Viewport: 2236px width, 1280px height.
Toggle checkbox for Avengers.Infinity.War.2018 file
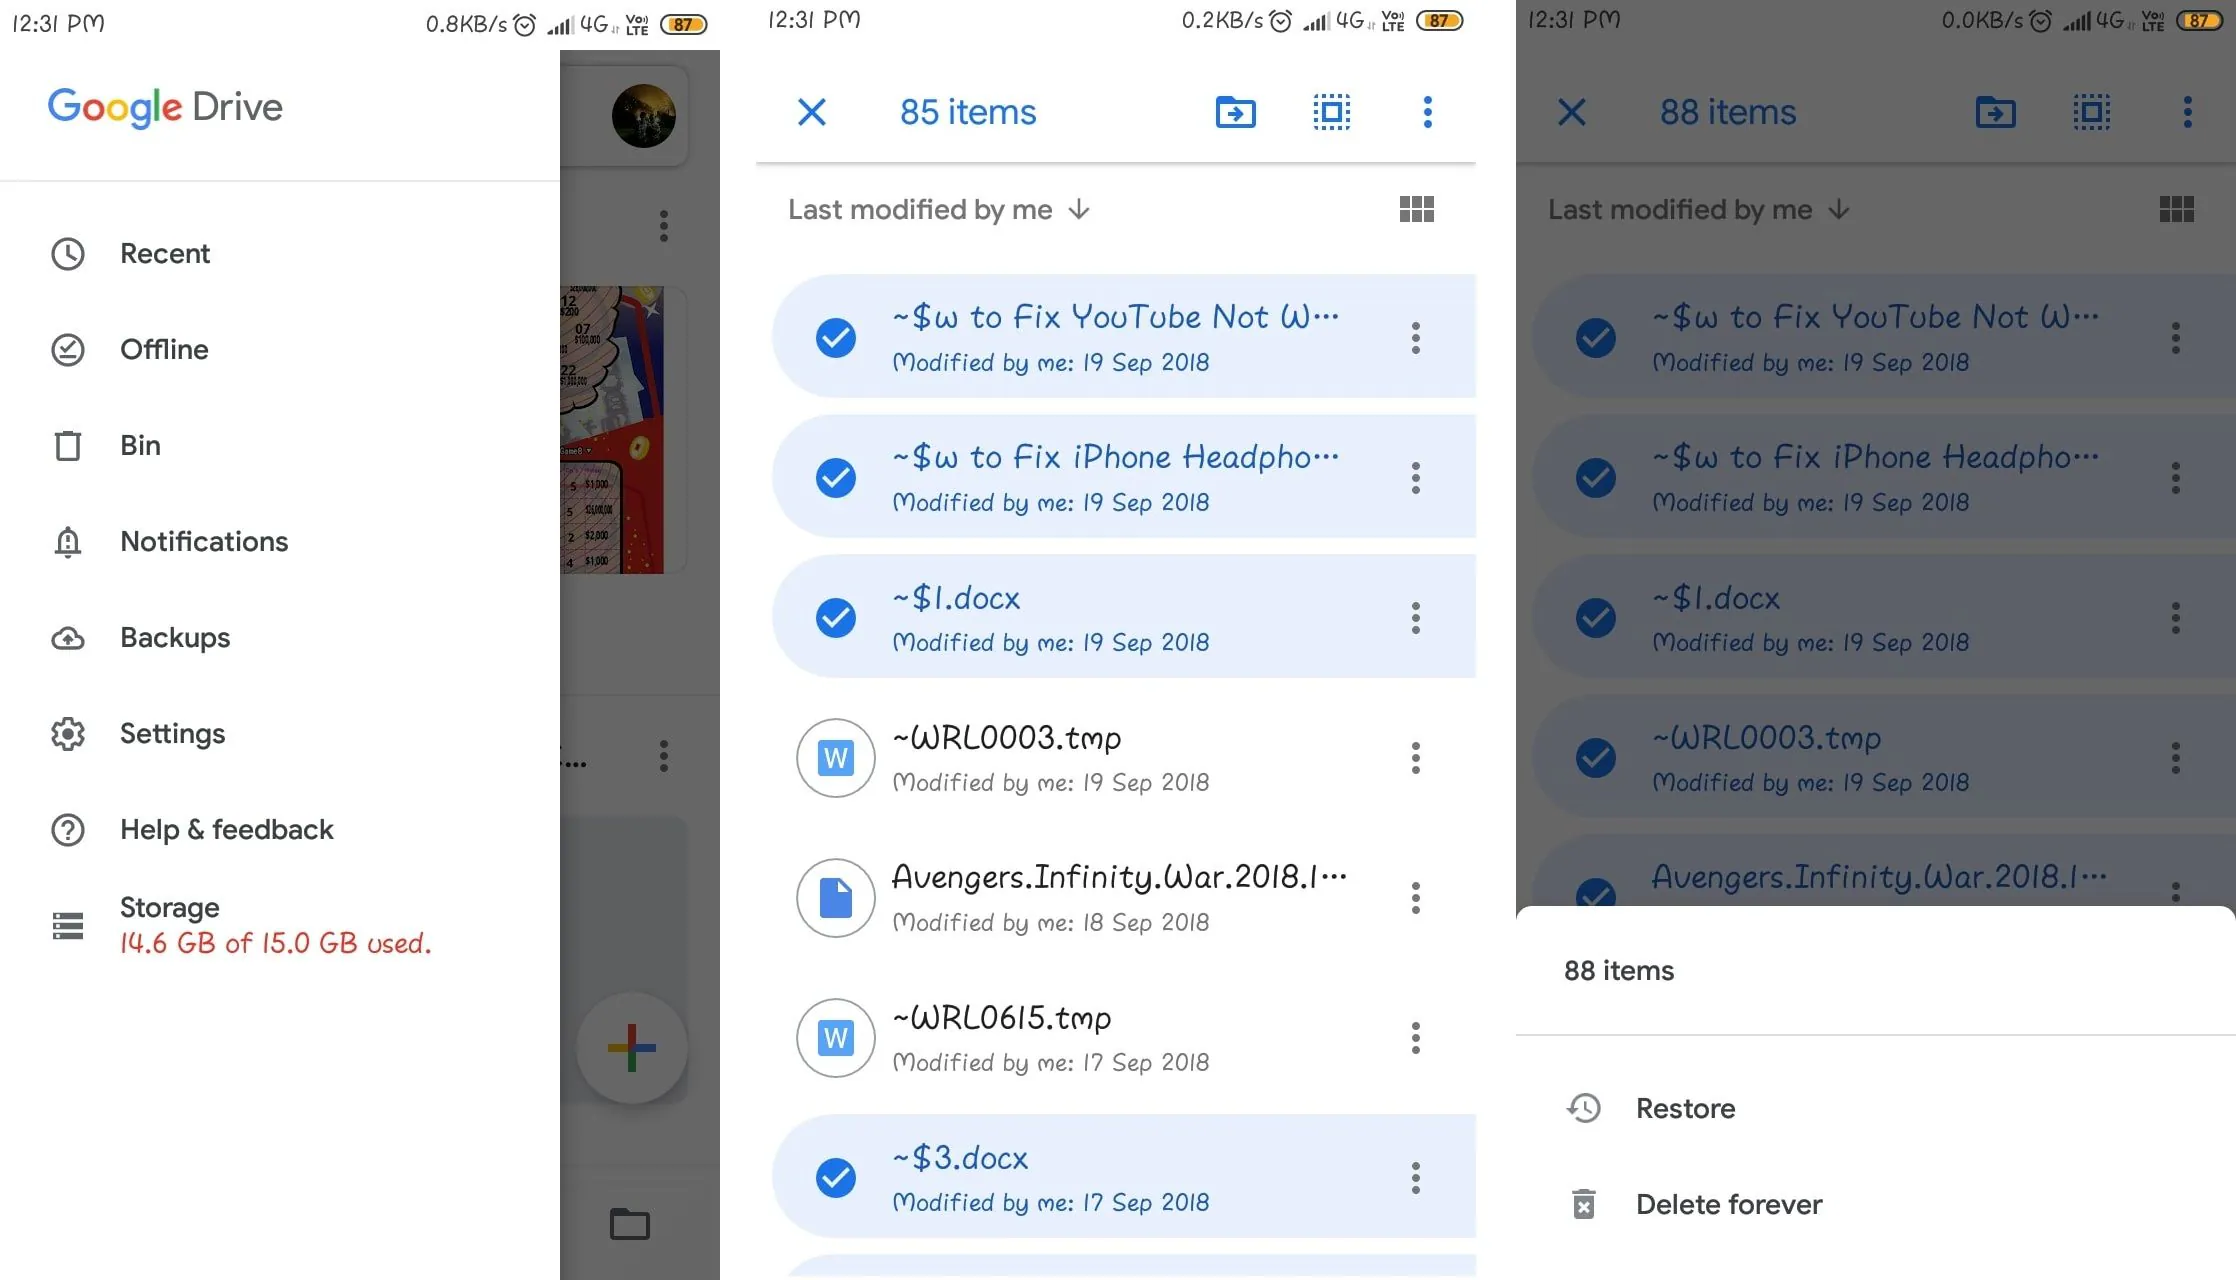tap(837, 896)
